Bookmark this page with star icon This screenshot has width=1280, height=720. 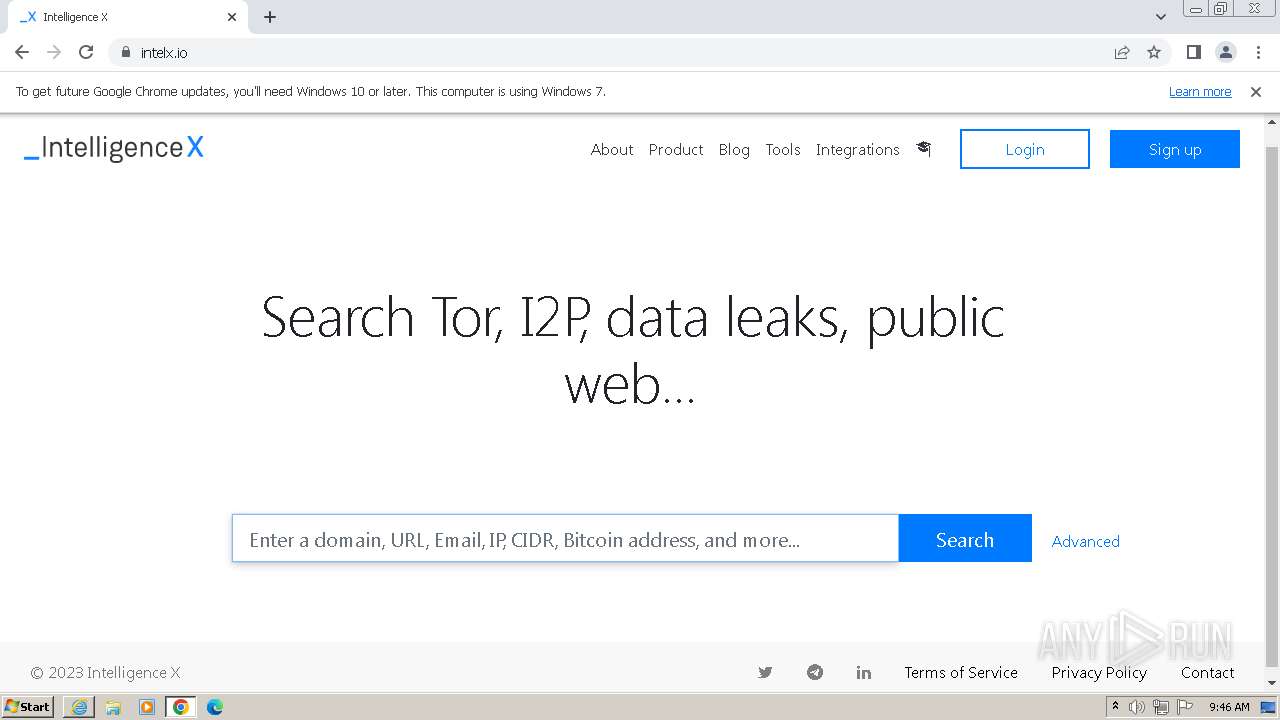pos(1154,52)
